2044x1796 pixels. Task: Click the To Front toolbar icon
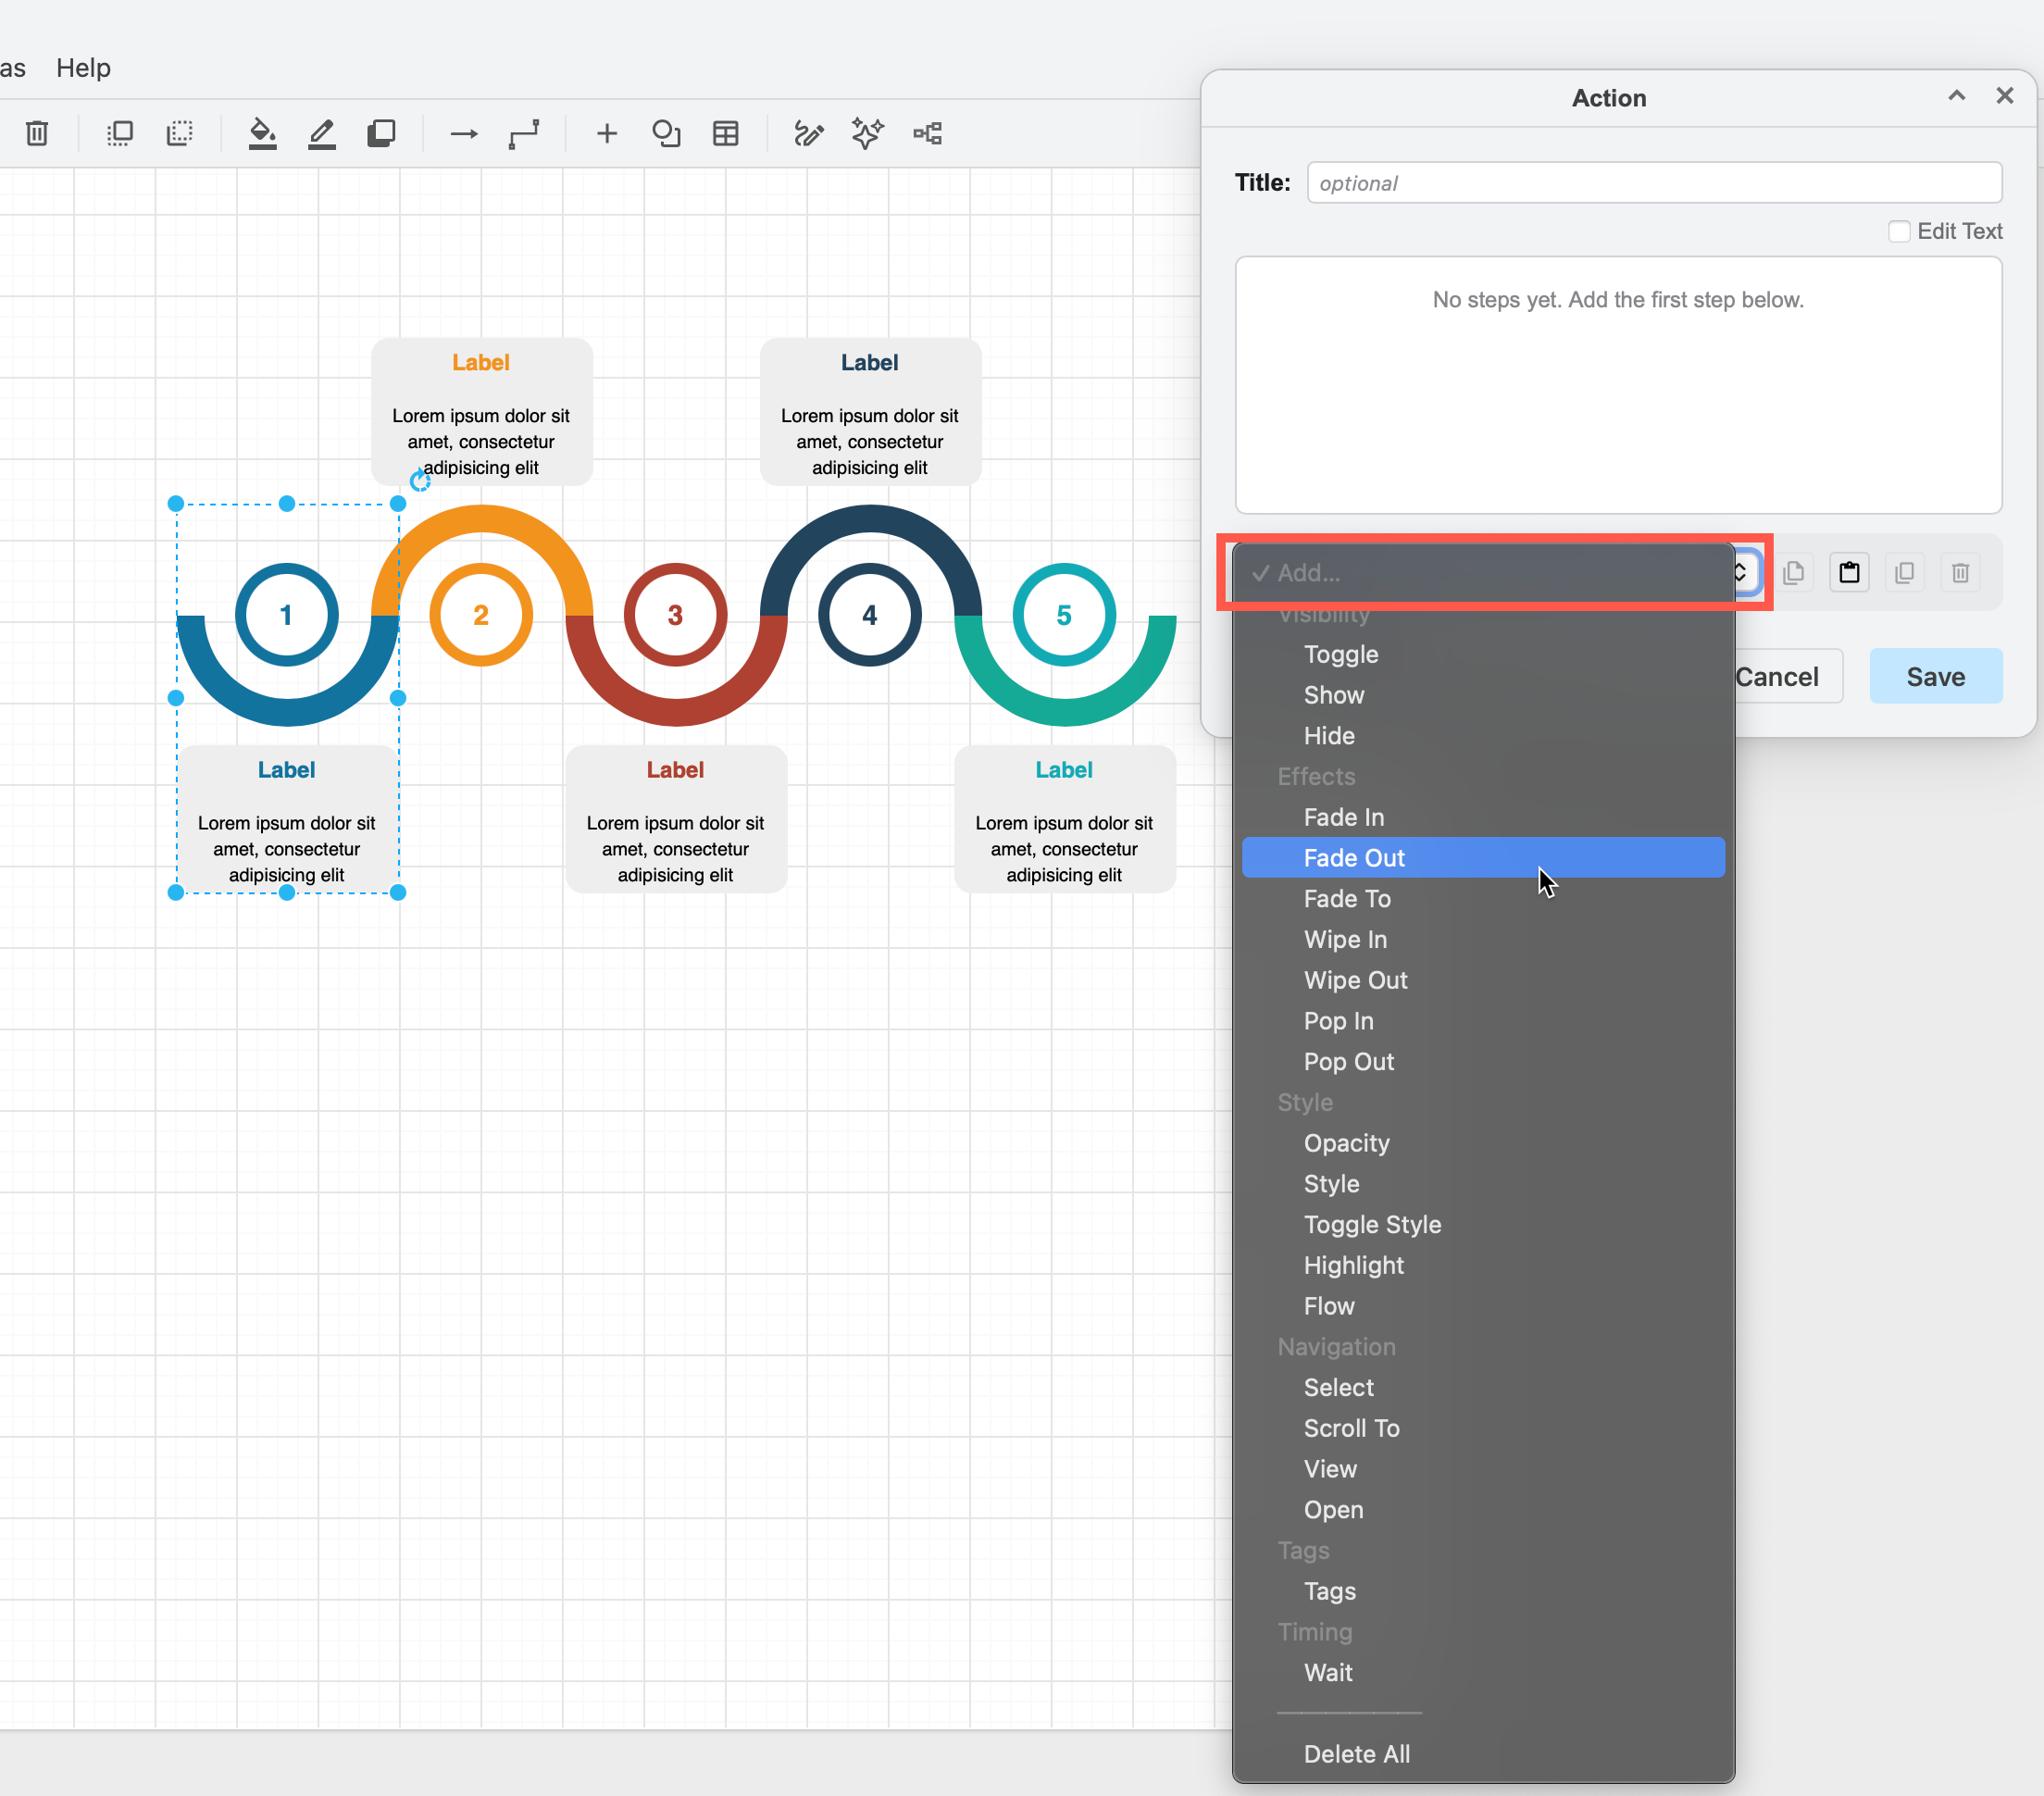(x=120, y=133)
